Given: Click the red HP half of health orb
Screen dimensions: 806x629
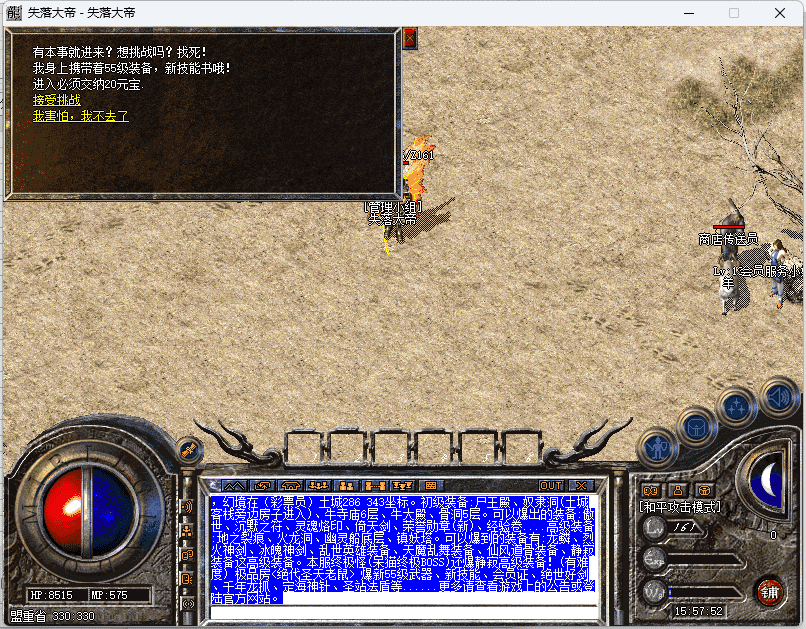Looking at the screenshot, I should click(x=63, y=513).
